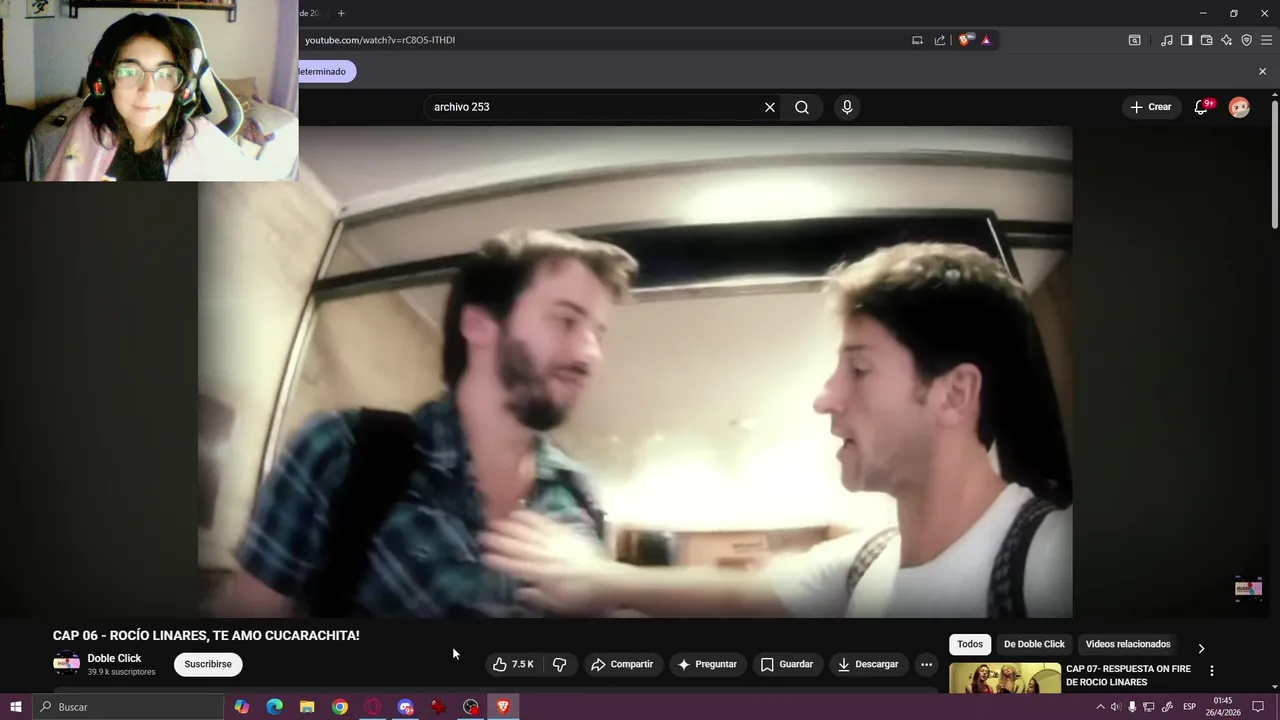Viewport: 1280px width, 720px height.
Task: Expand hidden system tray icons
Action: 1101,707
